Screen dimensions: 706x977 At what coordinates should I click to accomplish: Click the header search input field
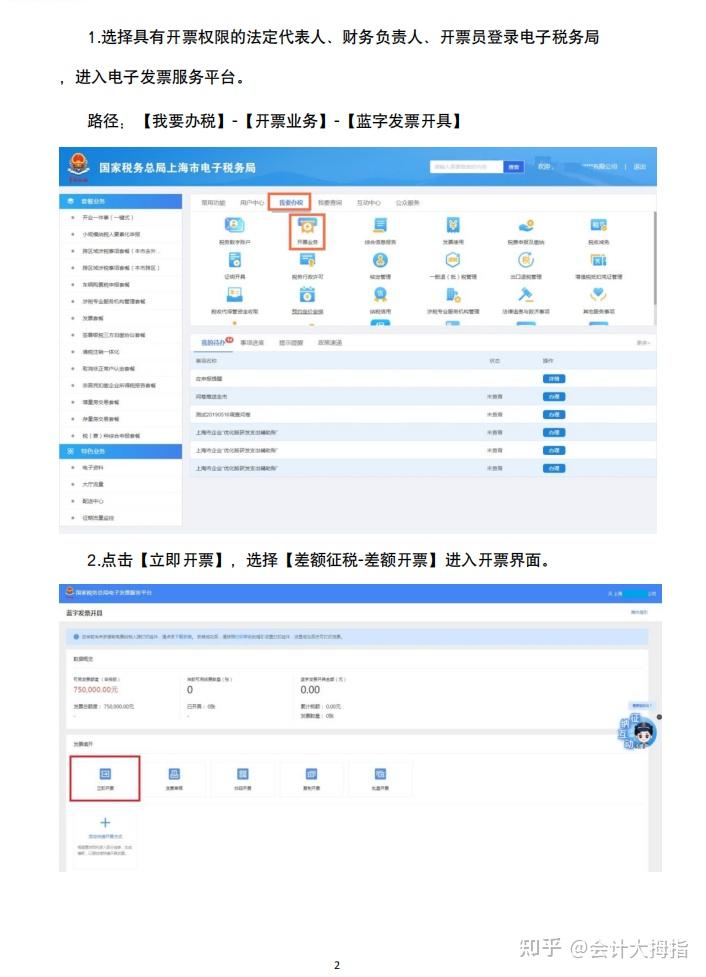[x=466, y=167]
